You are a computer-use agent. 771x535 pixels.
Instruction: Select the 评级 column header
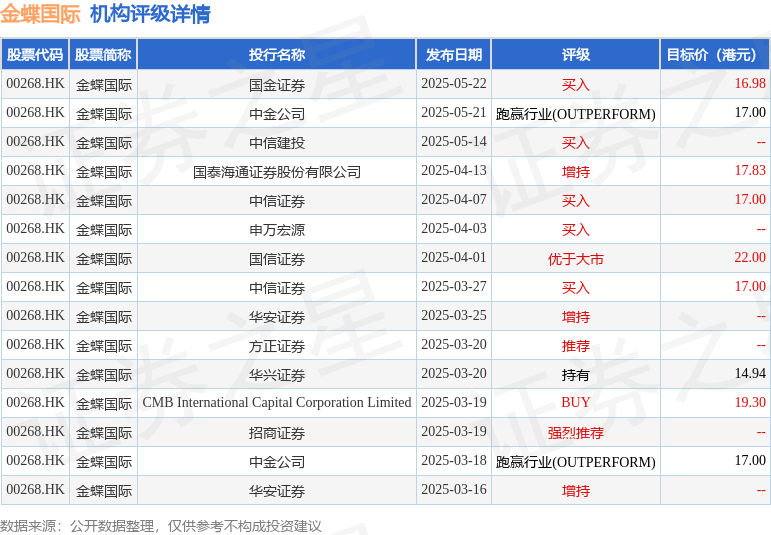[x=576, y=55]
